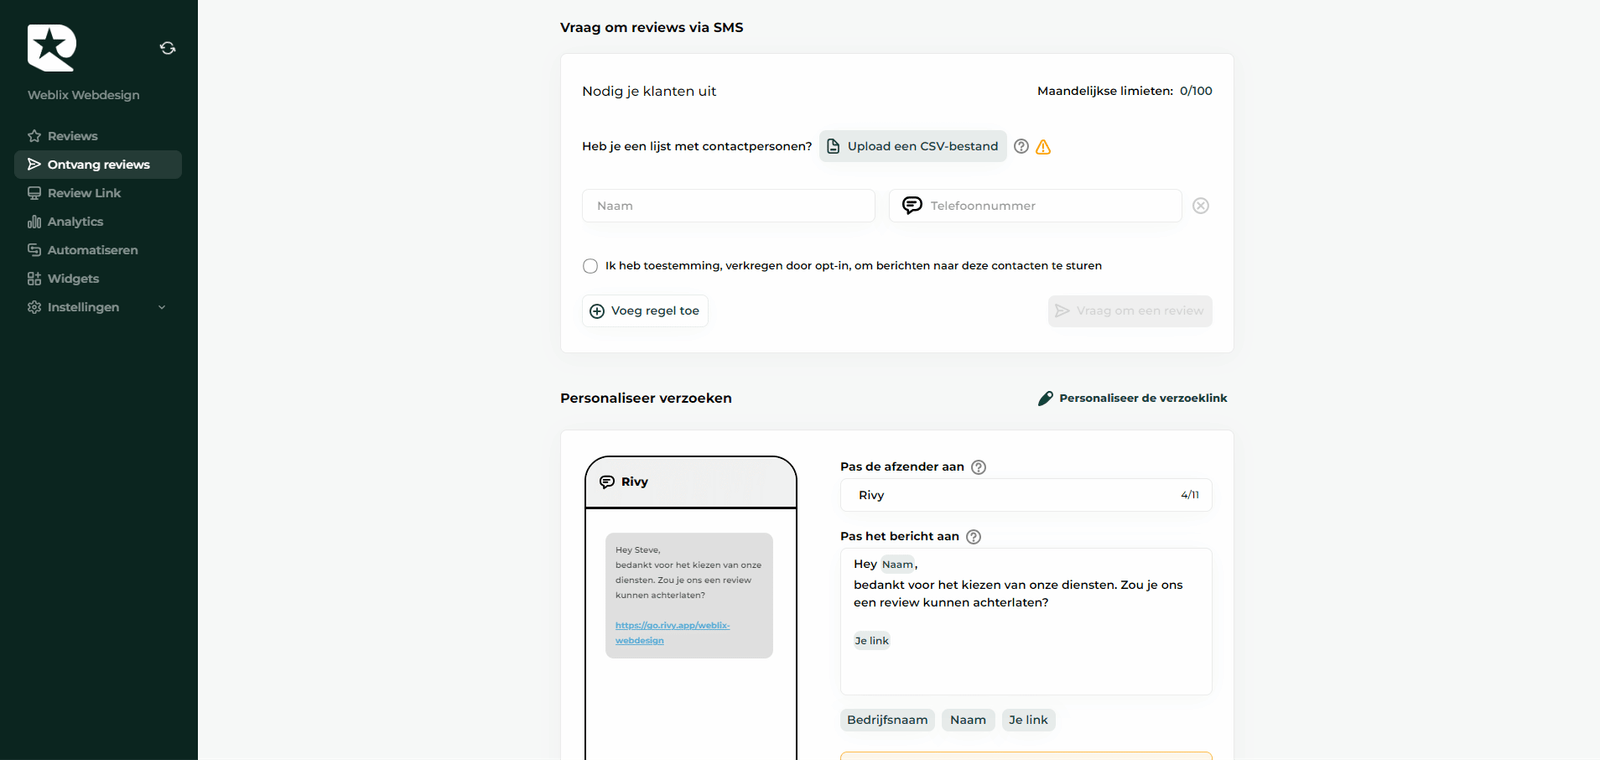Open the Review Link page
This screenshot has width=1600, height=761.
(x=84, y=193)
